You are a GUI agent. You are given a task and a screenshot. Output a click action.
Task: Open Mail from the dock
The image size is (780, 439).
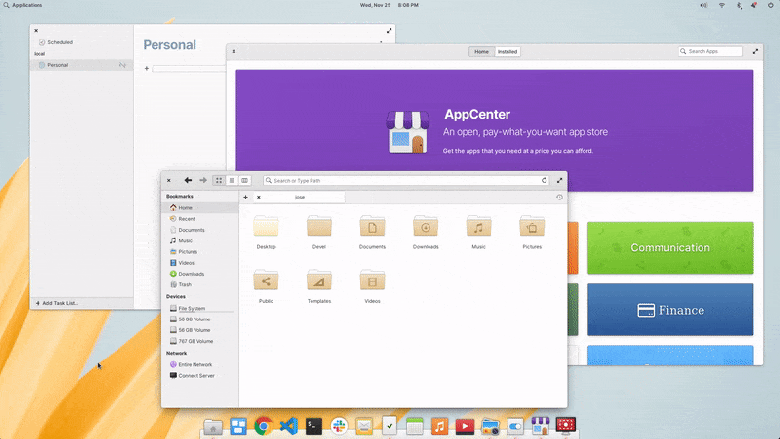tap(364, 426)
